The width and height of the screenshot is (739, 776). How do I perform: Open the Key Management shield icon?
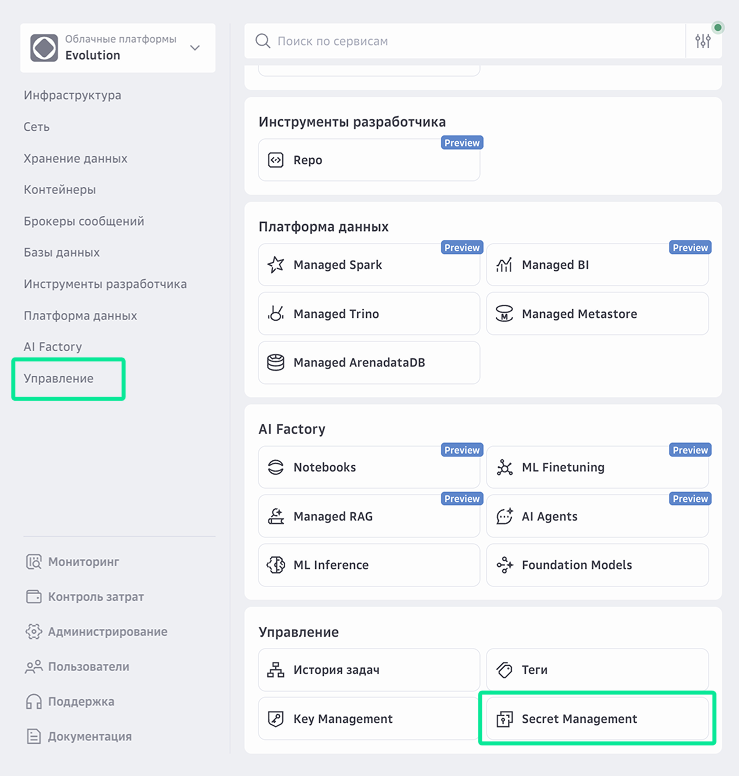(x=276, y=719)
